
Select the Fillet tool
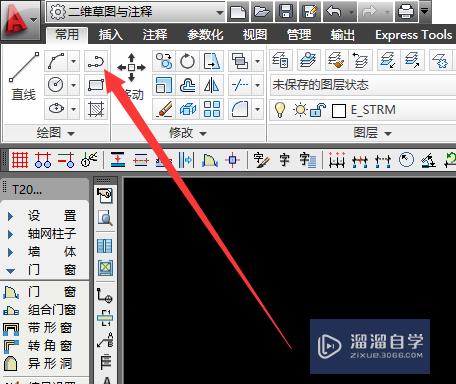click(240, 109)
